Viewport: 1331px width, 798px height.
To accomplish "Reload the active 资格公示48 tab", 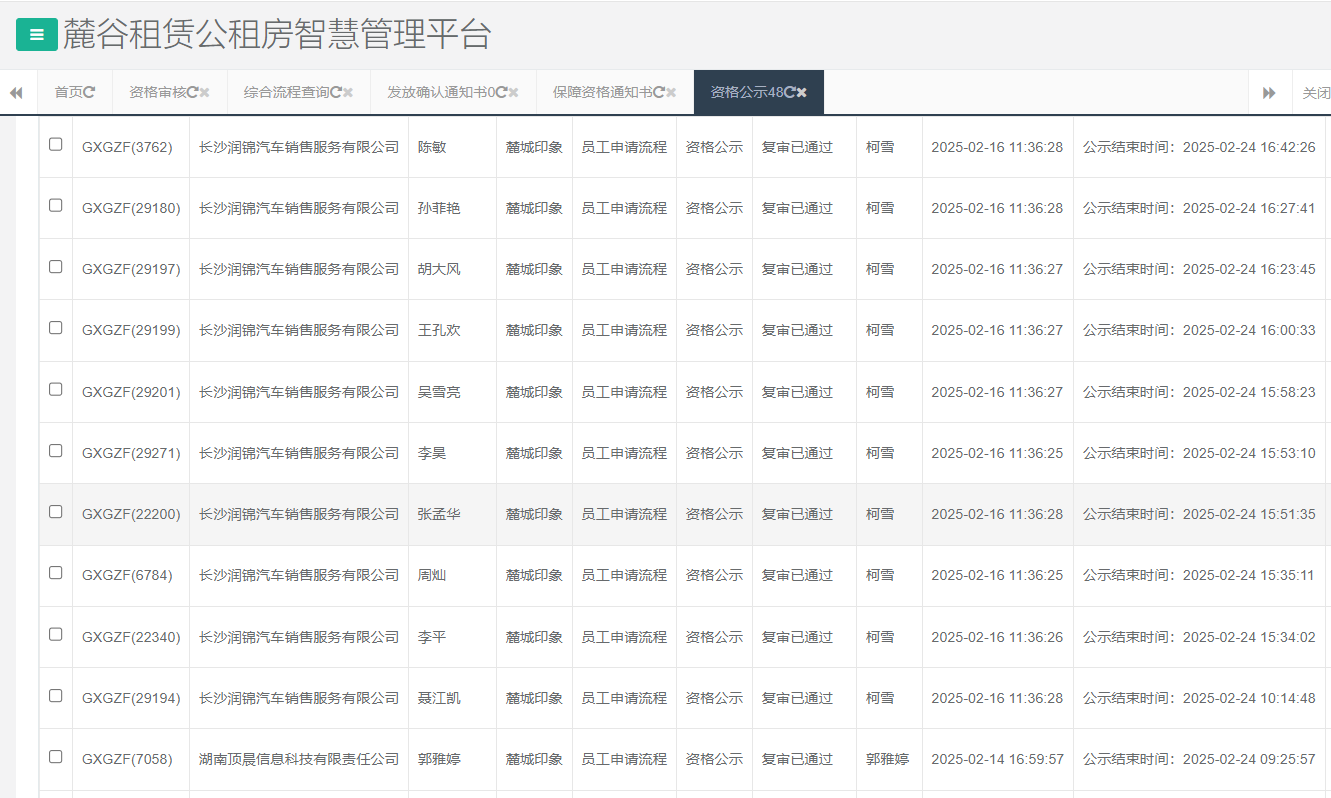I will [x=788, y=91].
